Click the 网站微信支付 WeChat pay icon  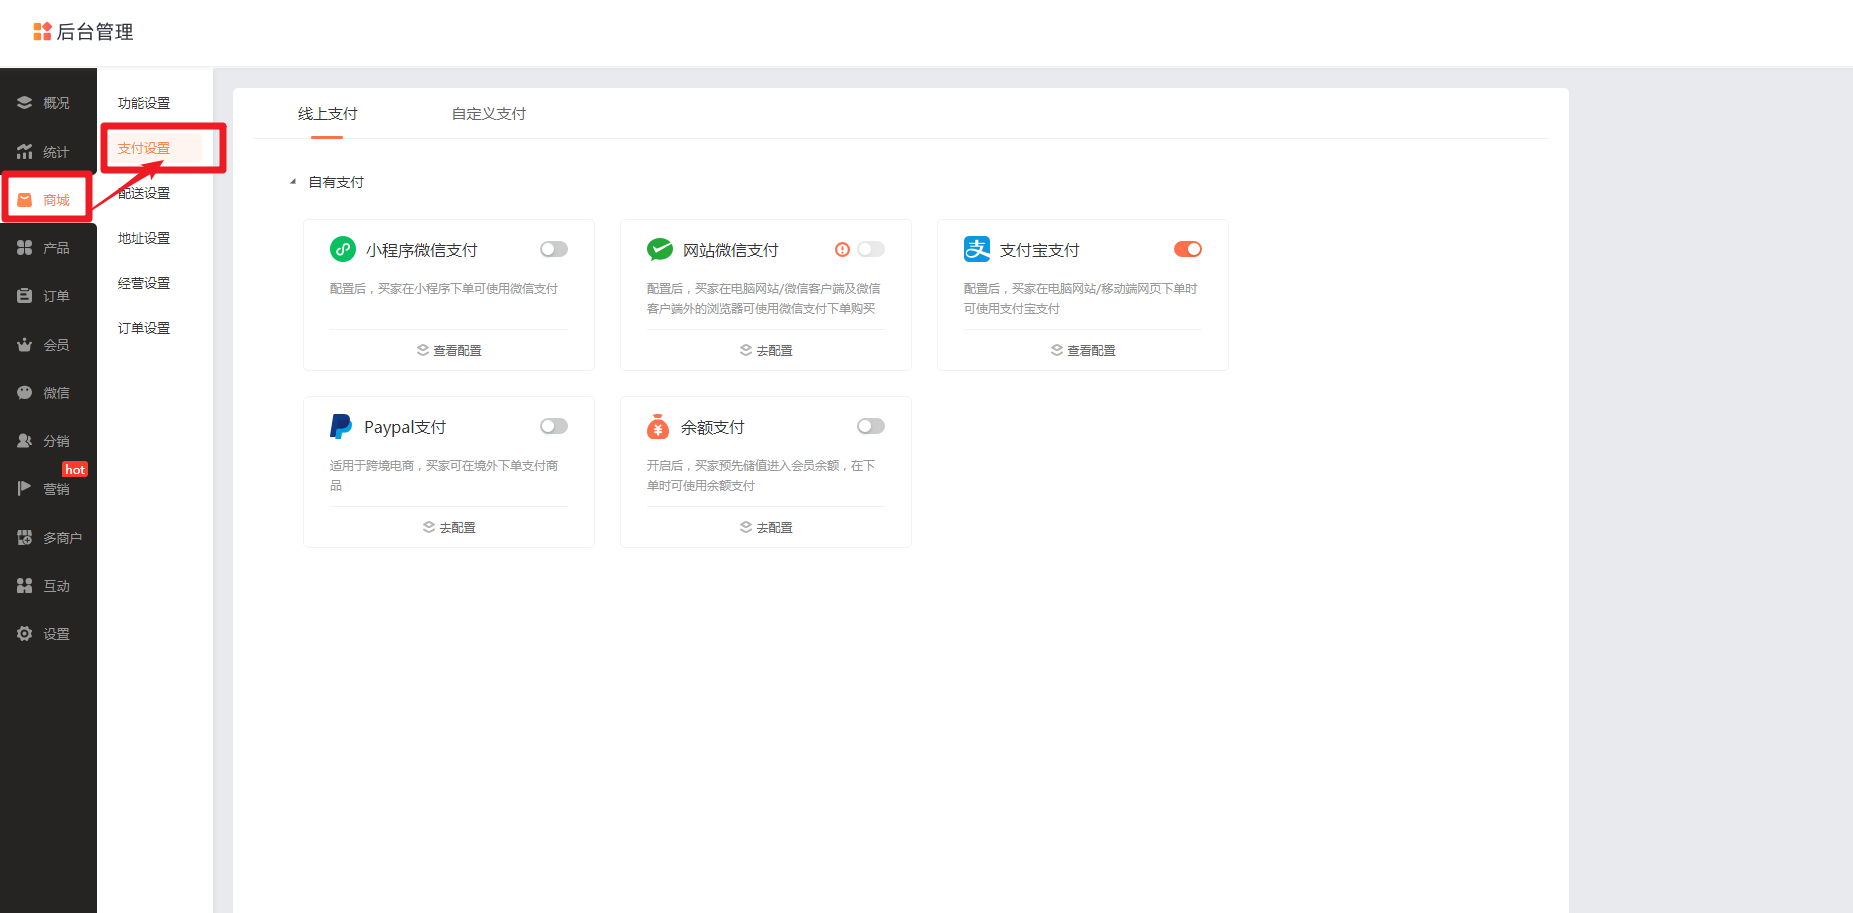coord(660,249)
